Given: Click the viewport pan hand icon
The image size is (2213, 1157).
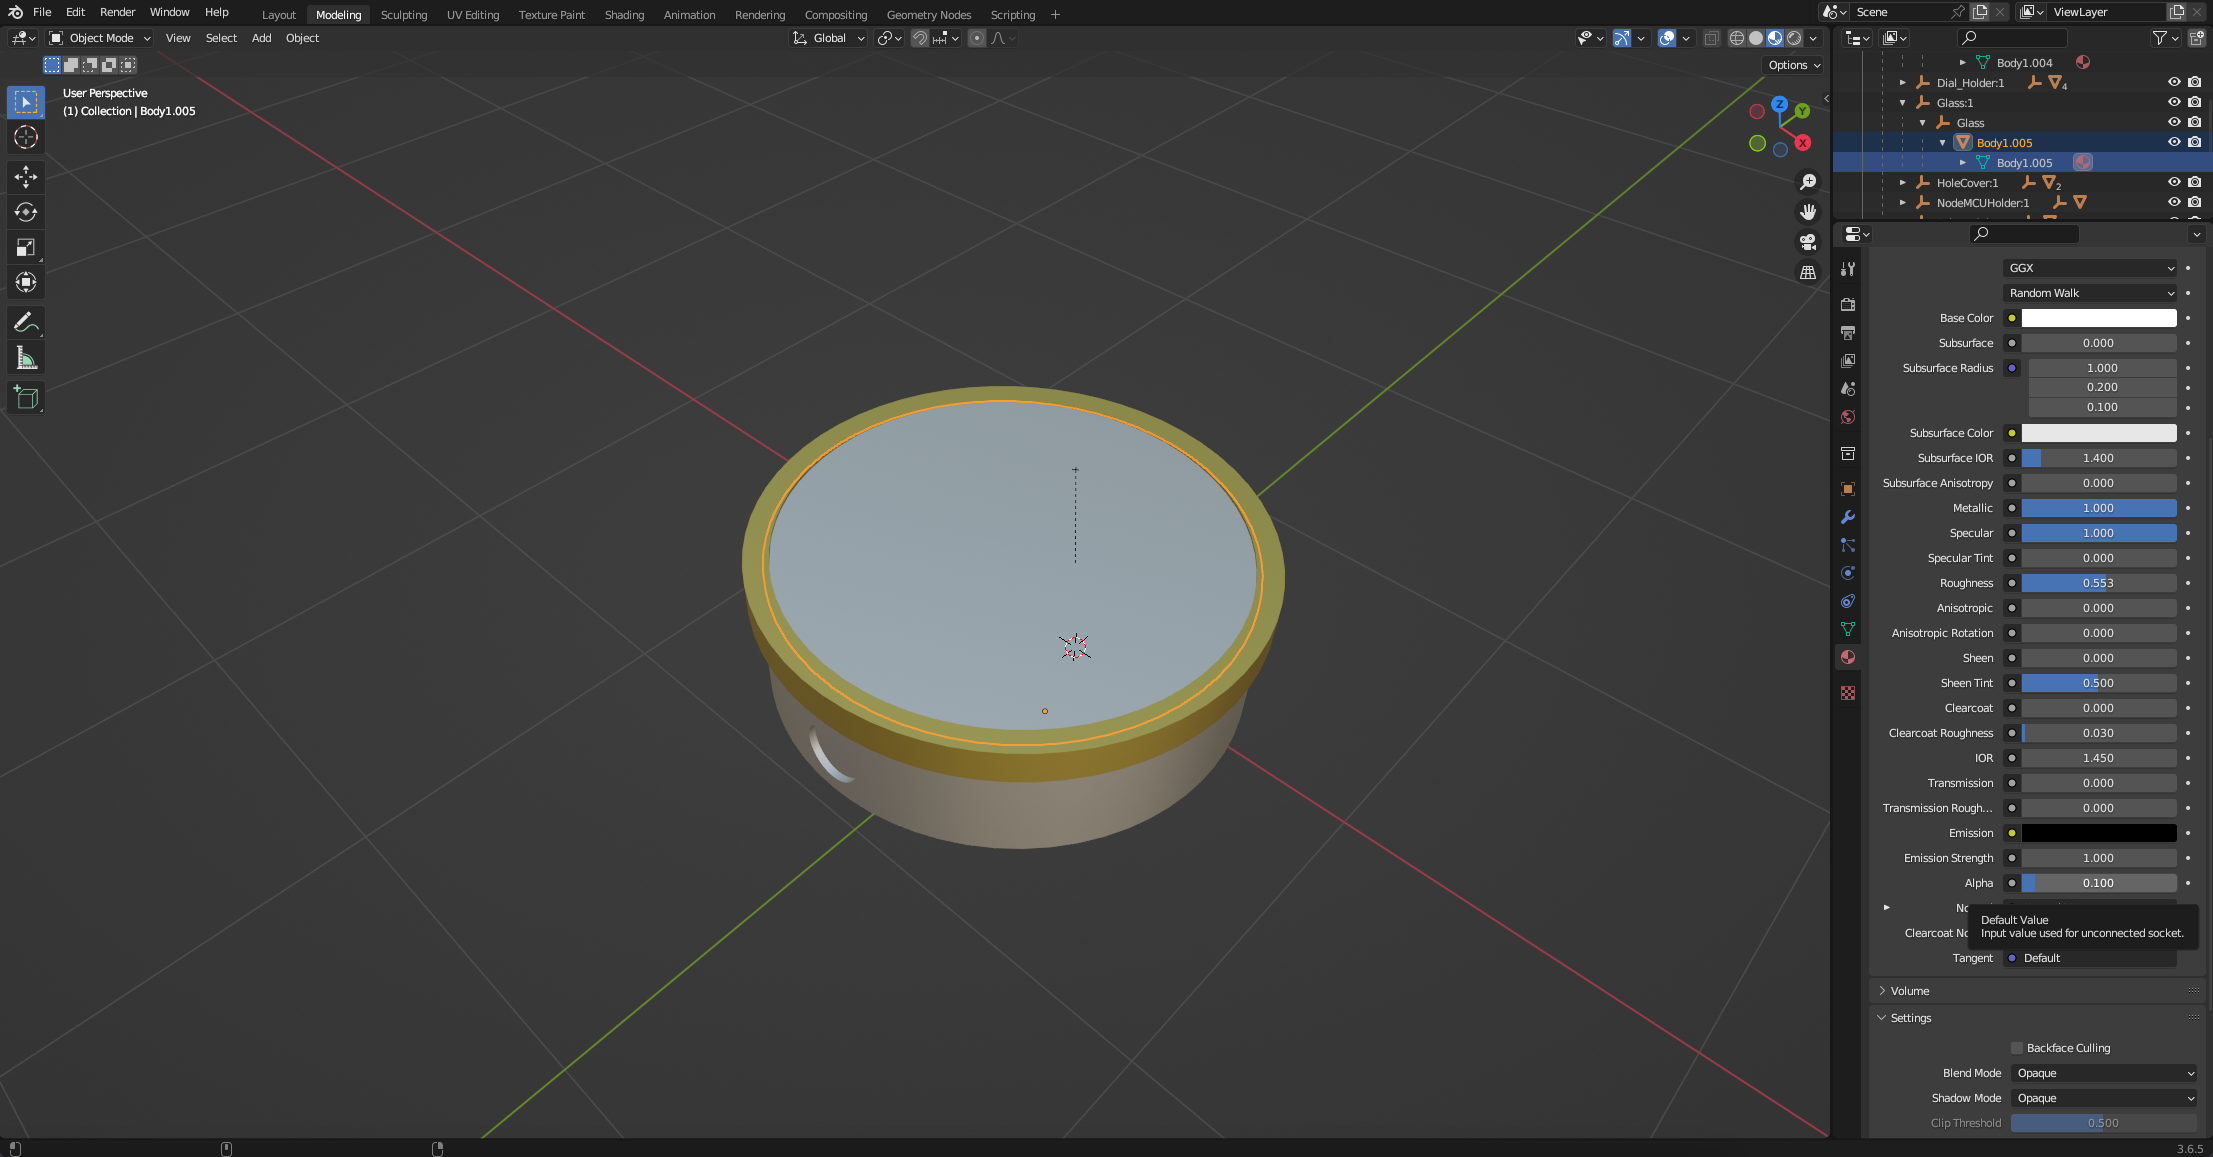Looking at the screenshot, I should [x=1808, y=212].
